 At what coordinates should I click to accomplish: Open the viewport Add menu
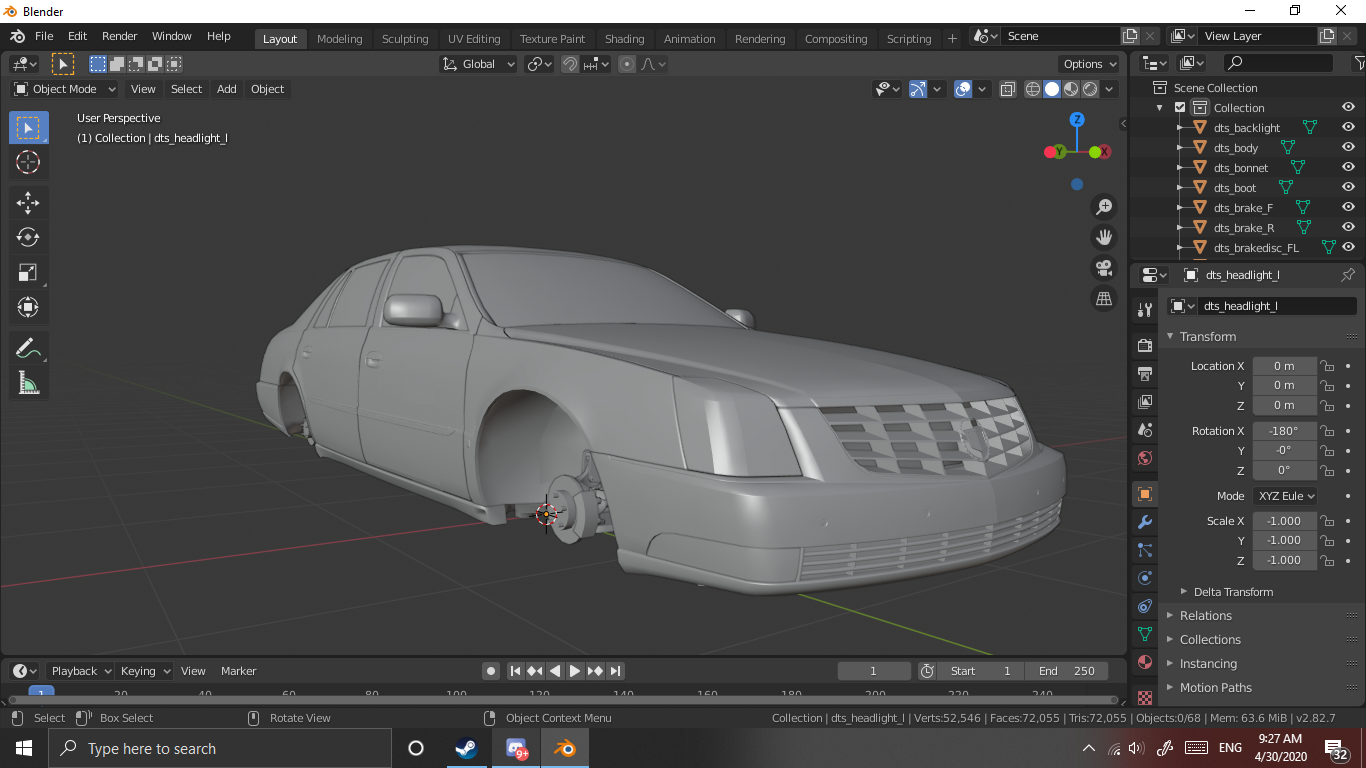(x=227, y=89)
